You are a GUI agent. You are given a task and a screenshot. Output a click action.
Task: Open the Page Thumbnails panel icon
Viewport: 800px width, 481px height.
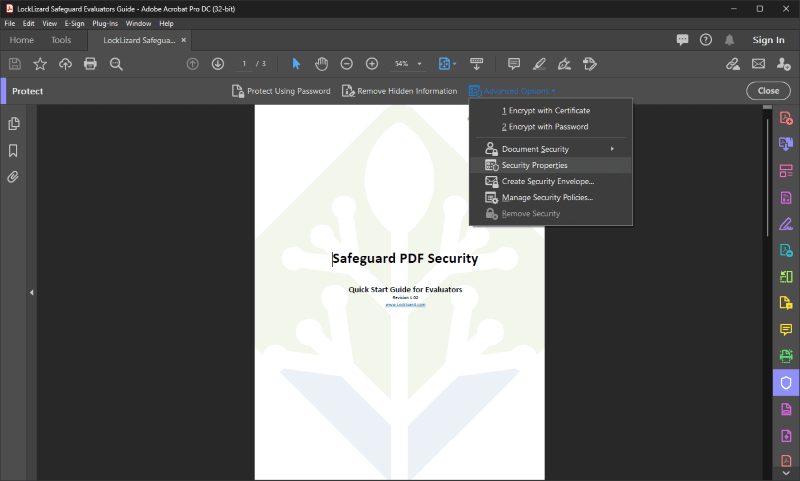click(x=14, y=123)
